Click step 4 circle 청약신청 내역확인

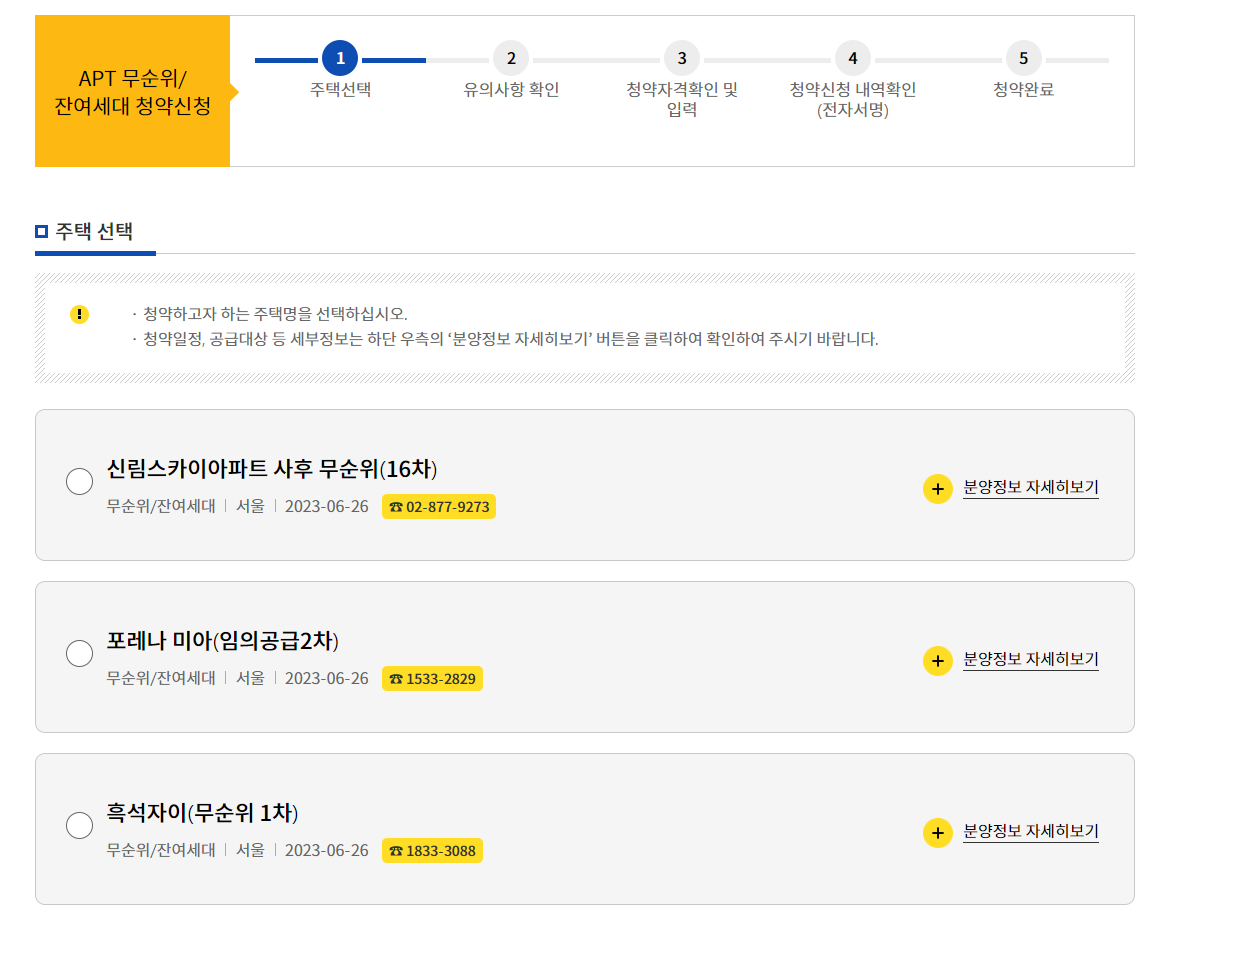[853, 58]
